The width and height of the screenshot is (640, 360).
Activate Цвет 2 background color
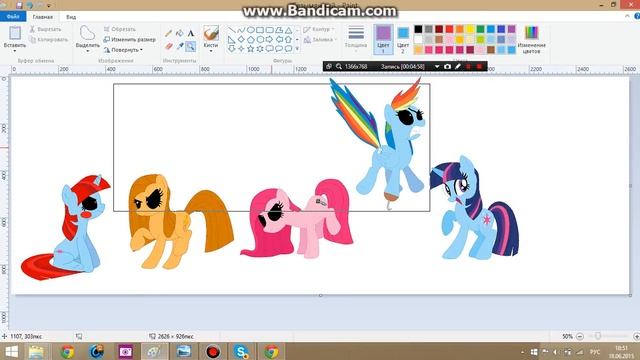point(403,40)
